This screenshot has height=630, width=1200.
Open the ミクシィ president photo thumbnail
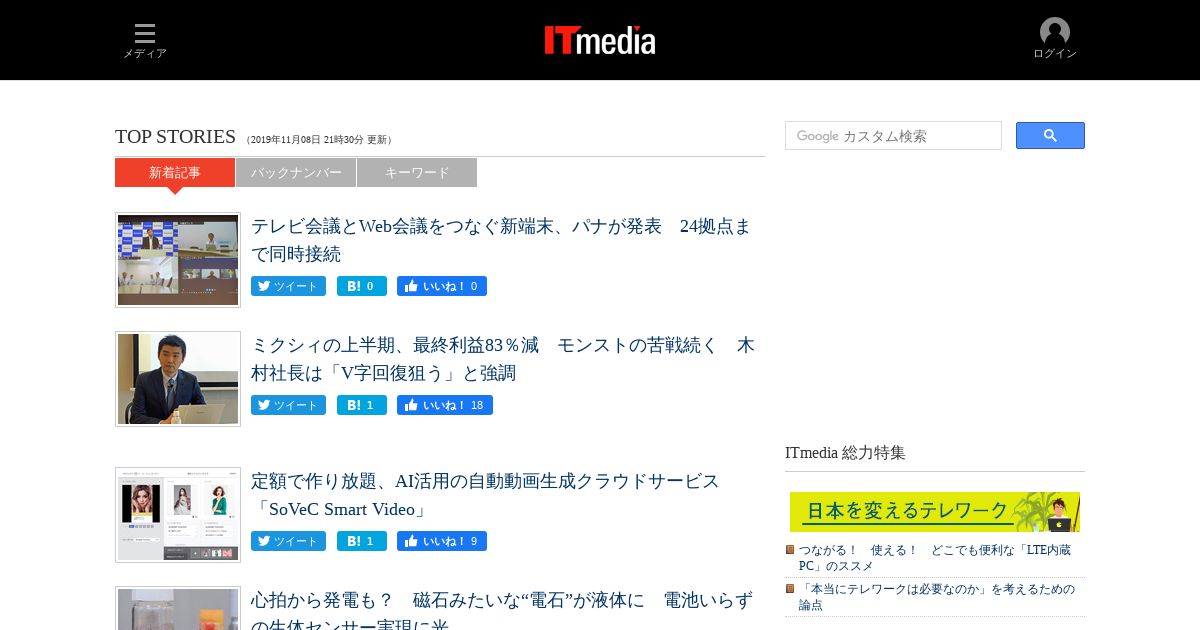(x=178, y=379)
